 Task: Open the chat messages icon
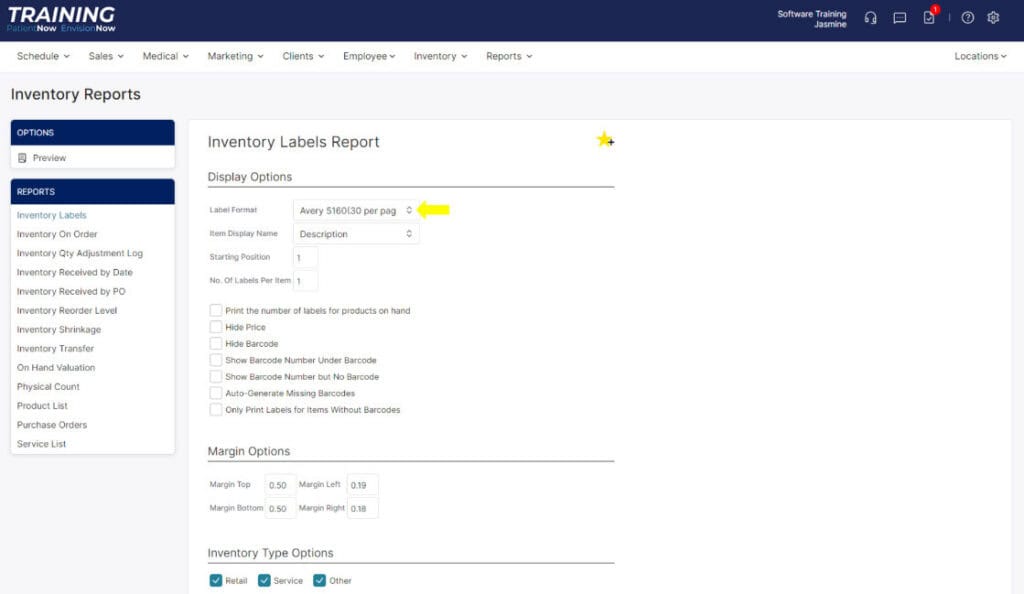click(899, 18)
